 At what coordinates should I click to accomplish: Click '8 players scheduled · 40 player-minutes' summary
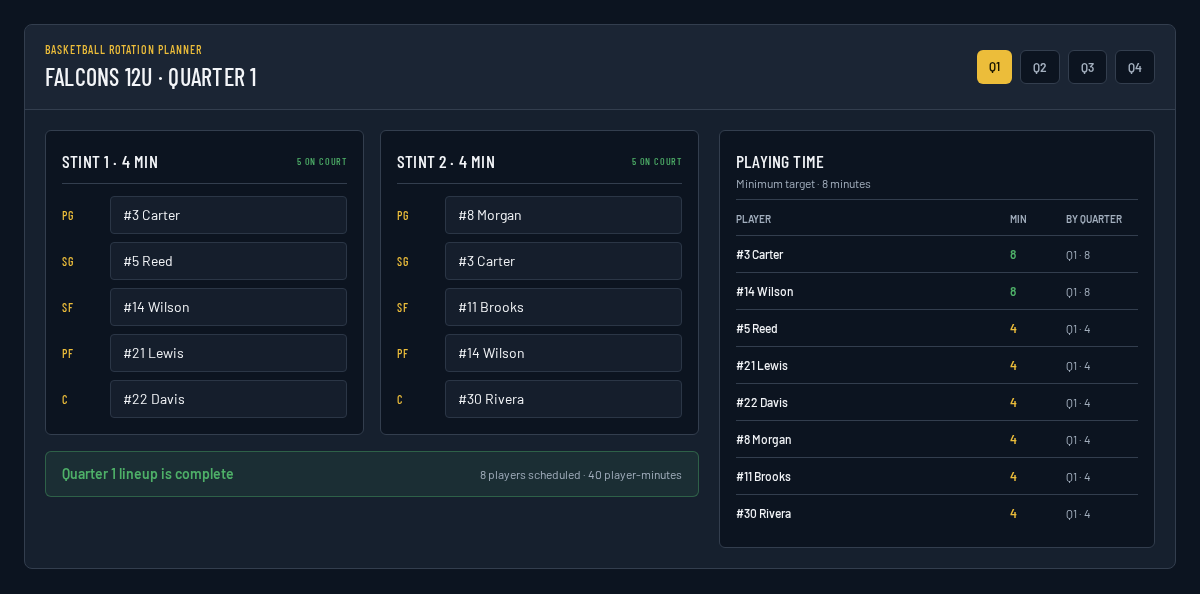pos(581,475)
